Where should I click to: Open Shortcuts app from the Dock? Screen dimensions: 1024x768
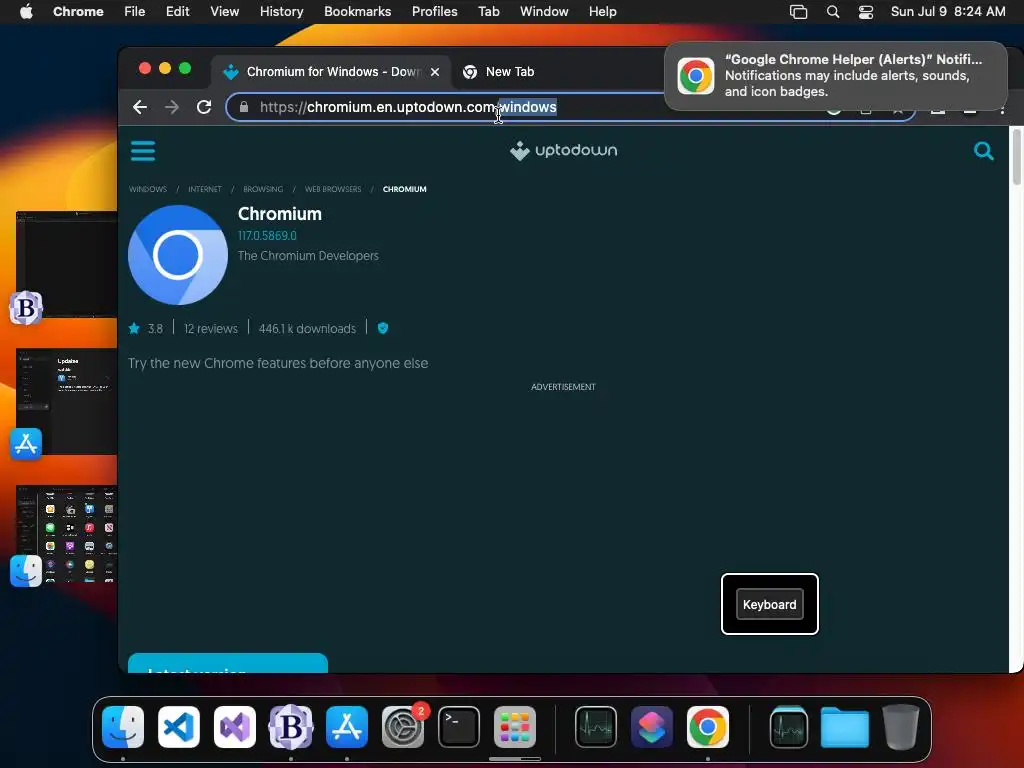(x=652, y=727)
